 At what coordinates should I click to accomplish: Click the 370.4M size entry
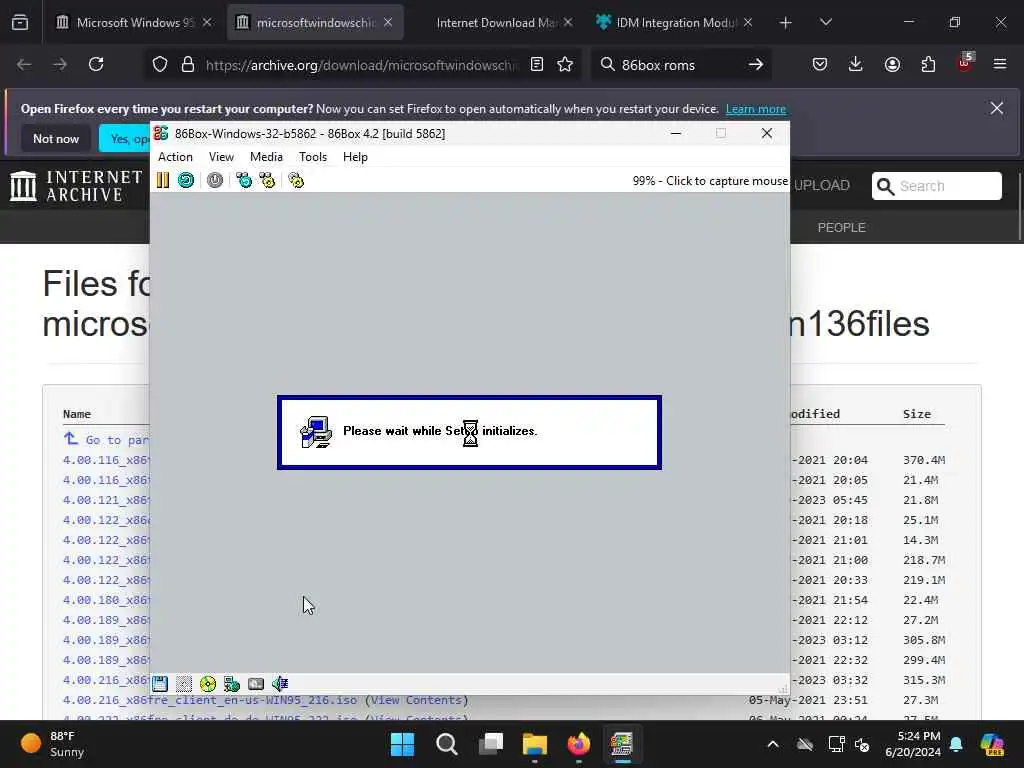tap(924, 460)
